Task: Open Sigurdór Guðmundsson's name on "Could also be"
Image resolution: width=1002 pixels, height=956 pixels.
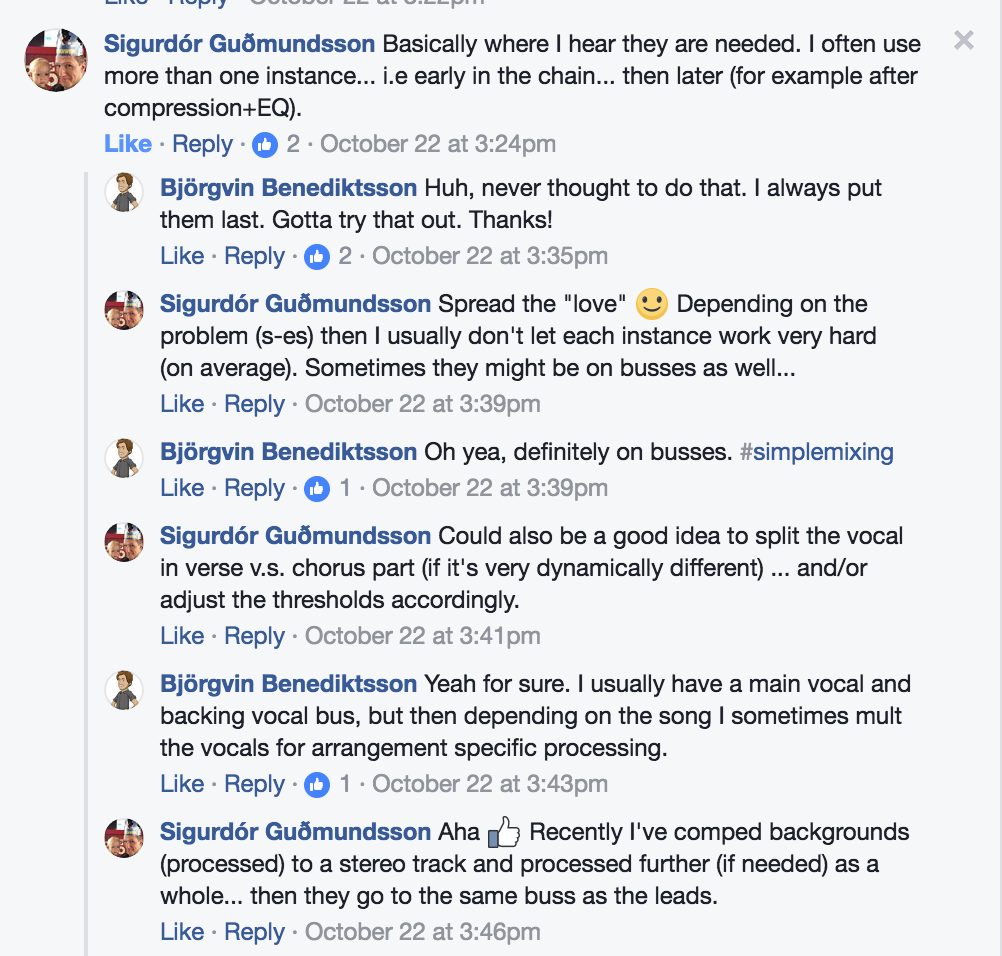Action: coord(295,537)
